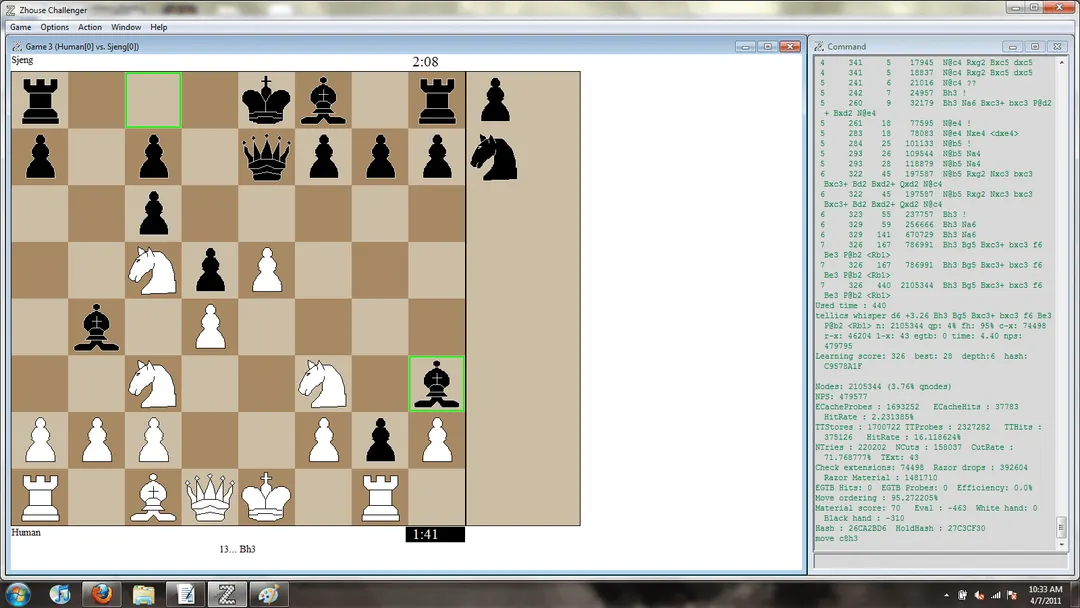Click the scroll-down arrow in Command window
The height and width of the screenshot is (608, 1080).
point(1061,545)
